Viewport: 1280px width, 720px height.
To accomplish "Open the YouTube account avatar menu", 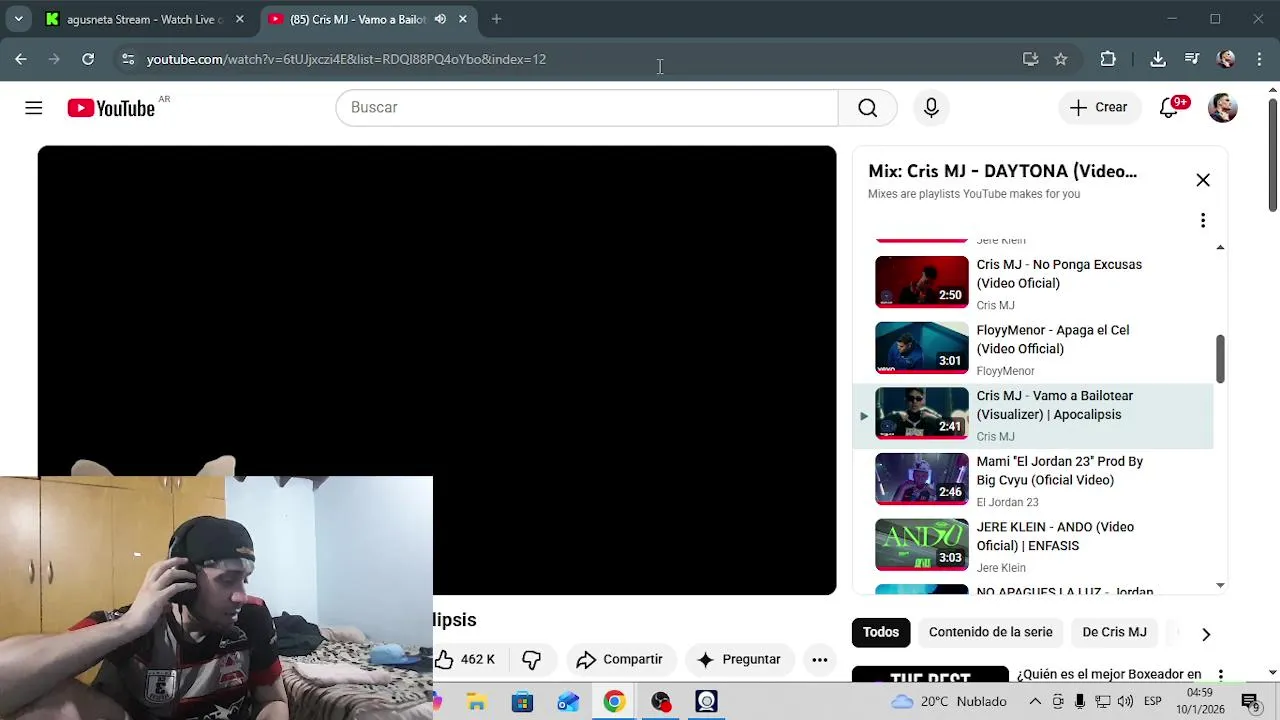I will 1222,108.
